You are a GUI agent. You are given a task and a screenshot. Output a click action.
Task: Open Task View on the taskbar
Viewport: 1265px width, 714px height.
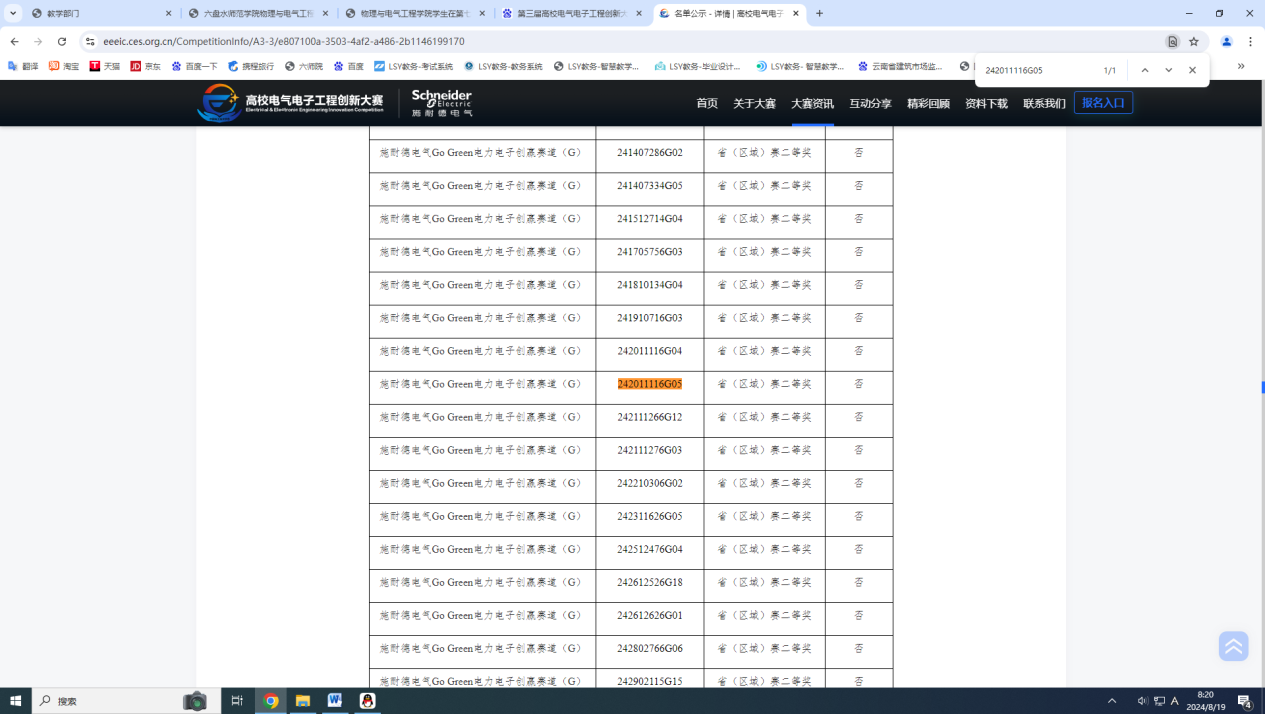[x=237, y=701]
